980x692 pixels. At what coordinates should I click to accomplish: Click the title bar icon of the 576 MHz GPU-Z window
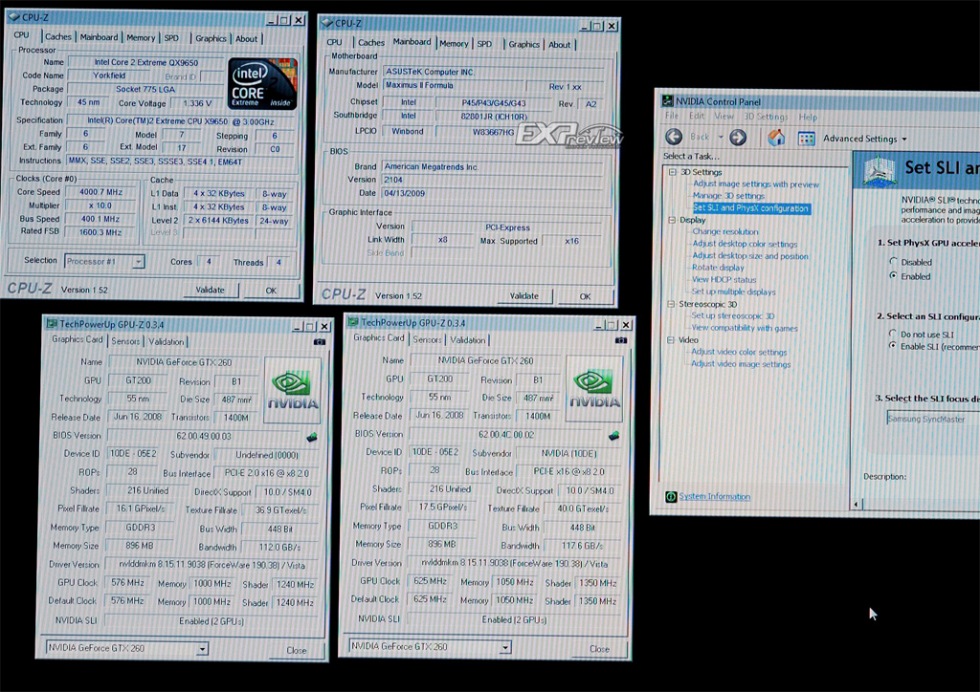pos(51,324)
